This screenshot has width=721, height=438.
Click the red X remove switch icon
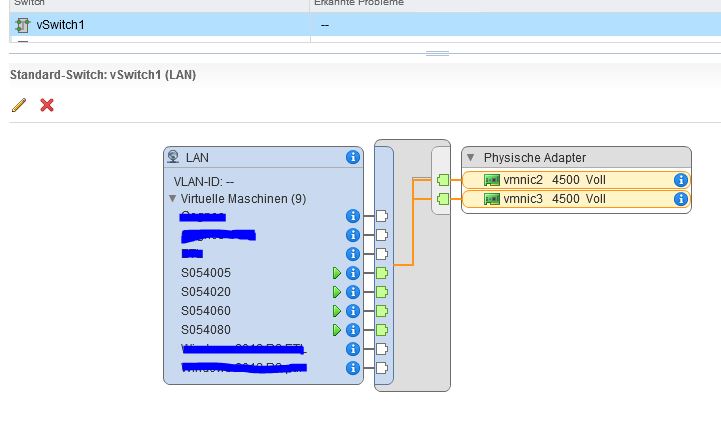(x=46, y=105)
